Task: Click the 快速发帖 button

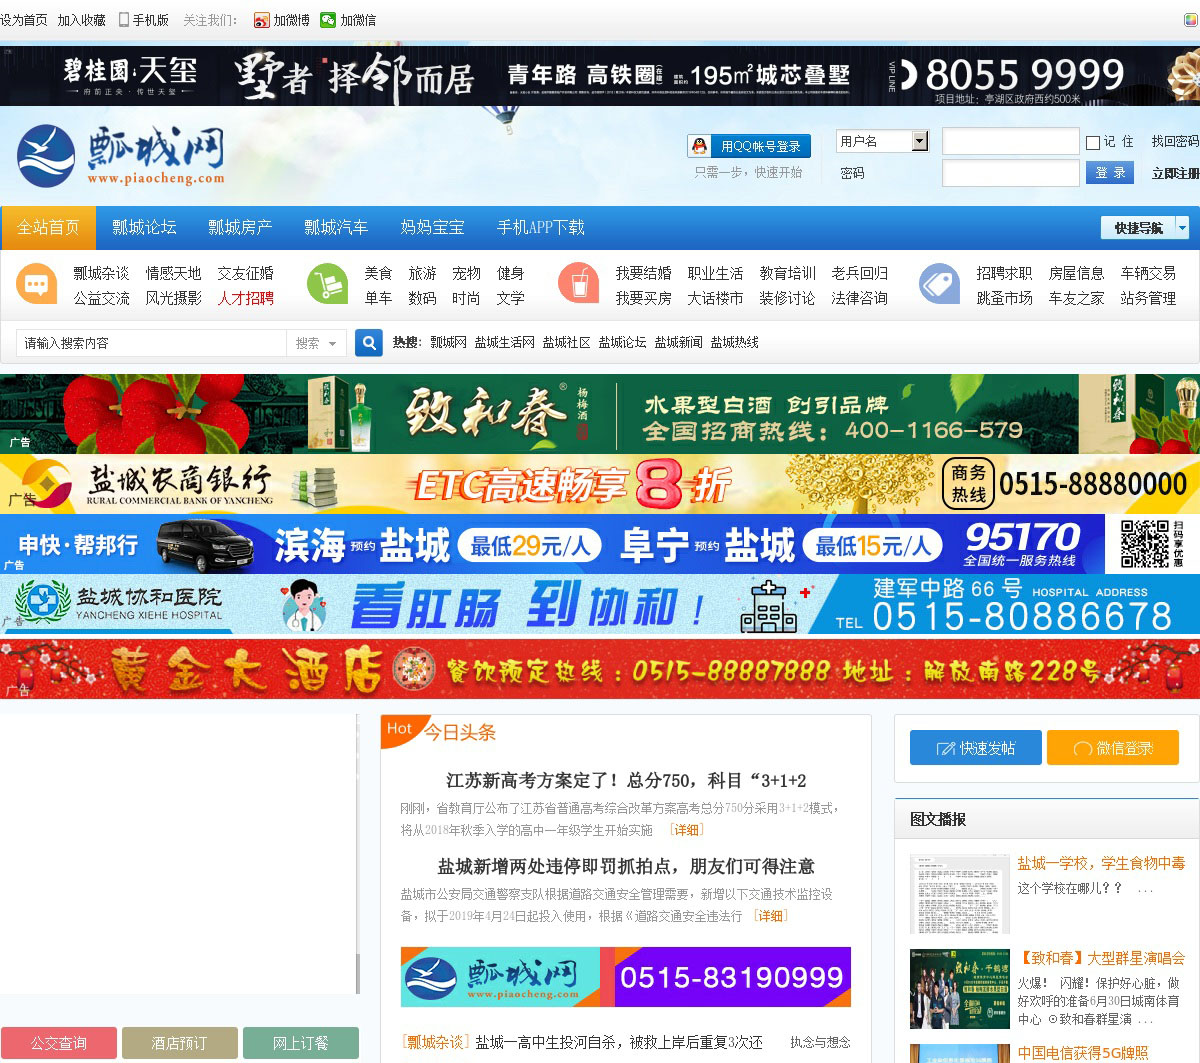Action: coord(975,748)
